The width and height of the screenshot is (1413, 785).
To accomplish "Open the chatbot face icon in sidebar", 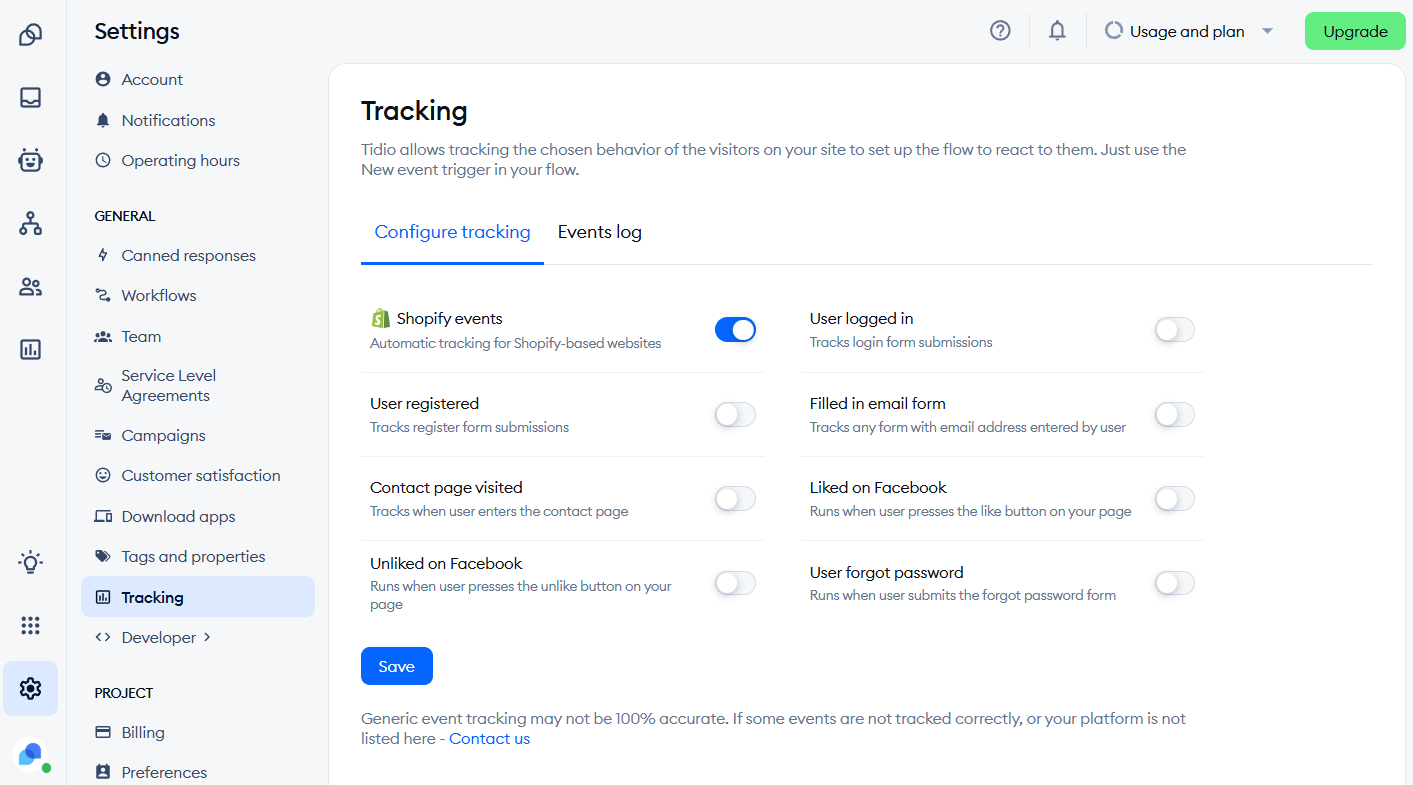I will (x=30, y=160).
